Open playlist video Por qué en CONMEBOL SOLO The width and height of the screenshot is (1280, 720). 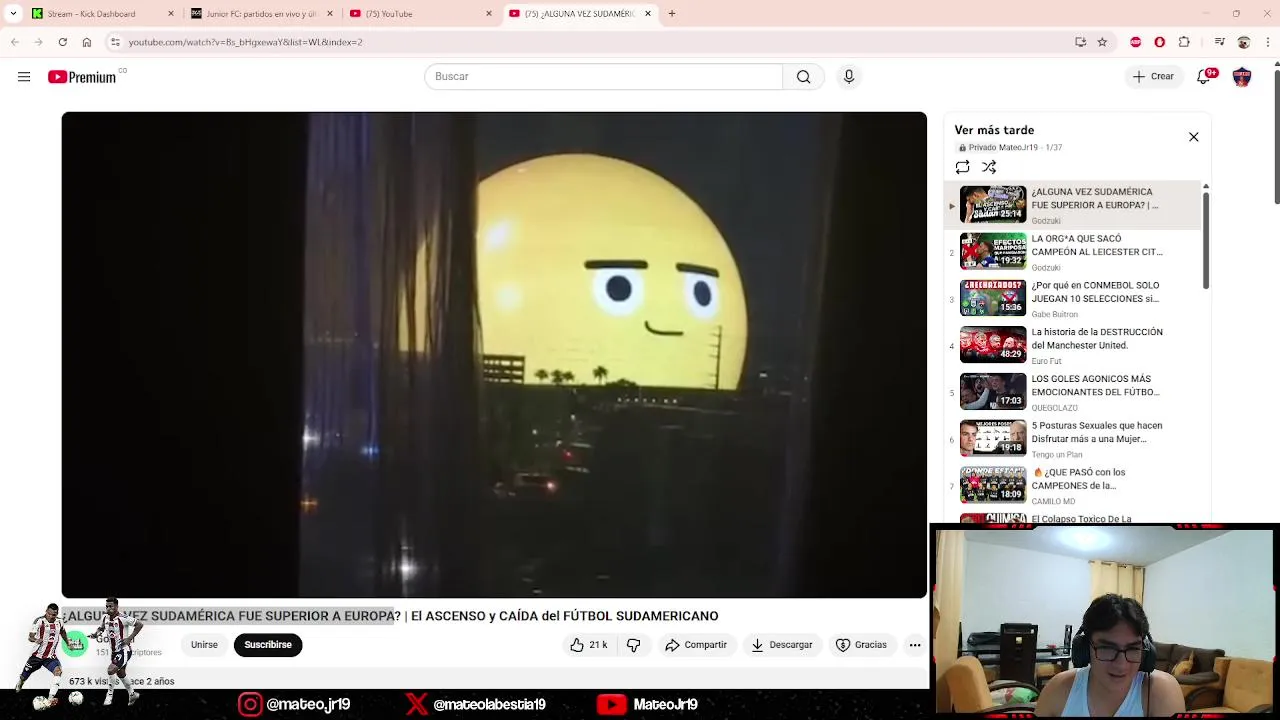click(1075, 298)
